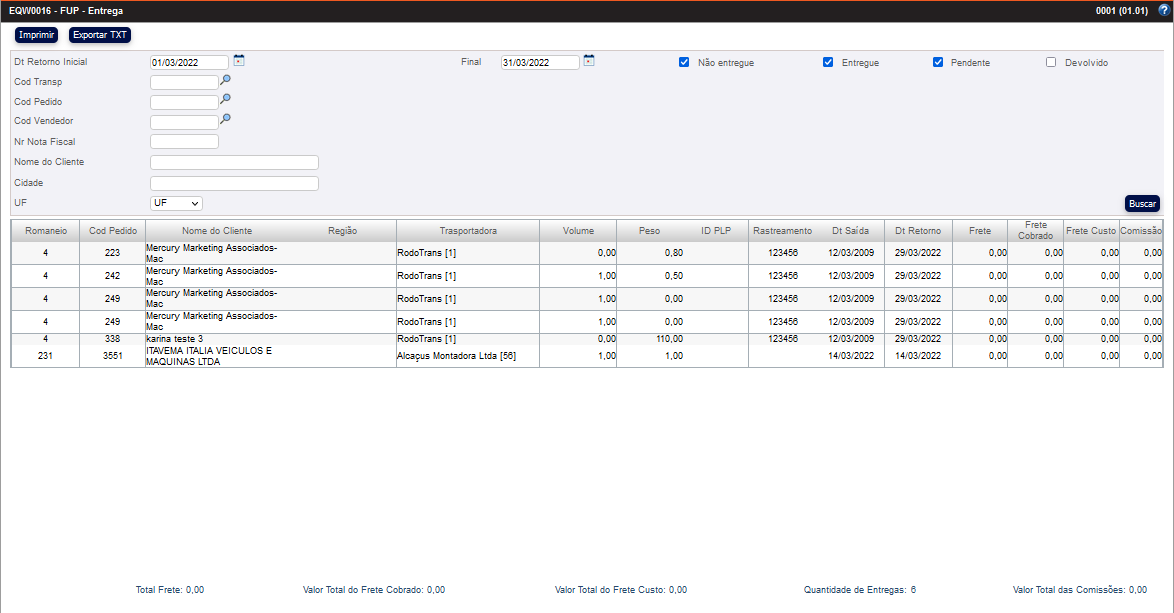Focus the Nome do Cliente input field
The image size is (1174, 613).
pos(234,163)
